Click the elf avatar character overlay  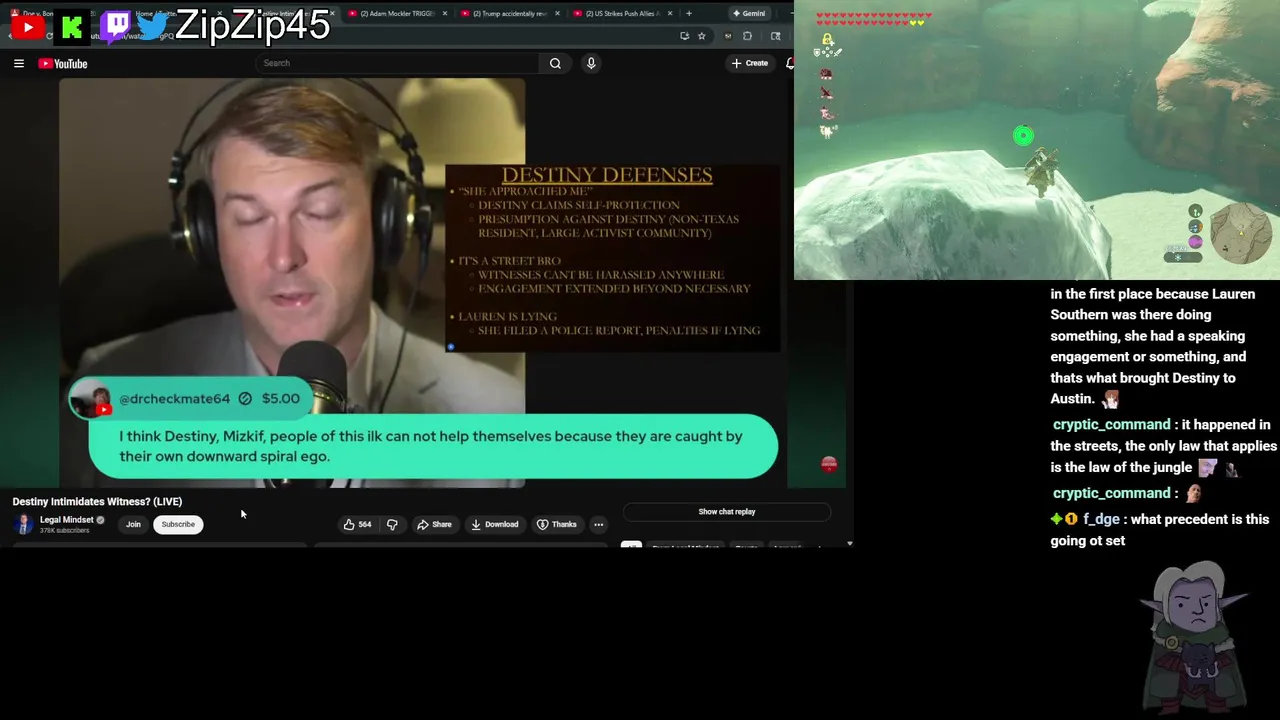[1193, 635]
